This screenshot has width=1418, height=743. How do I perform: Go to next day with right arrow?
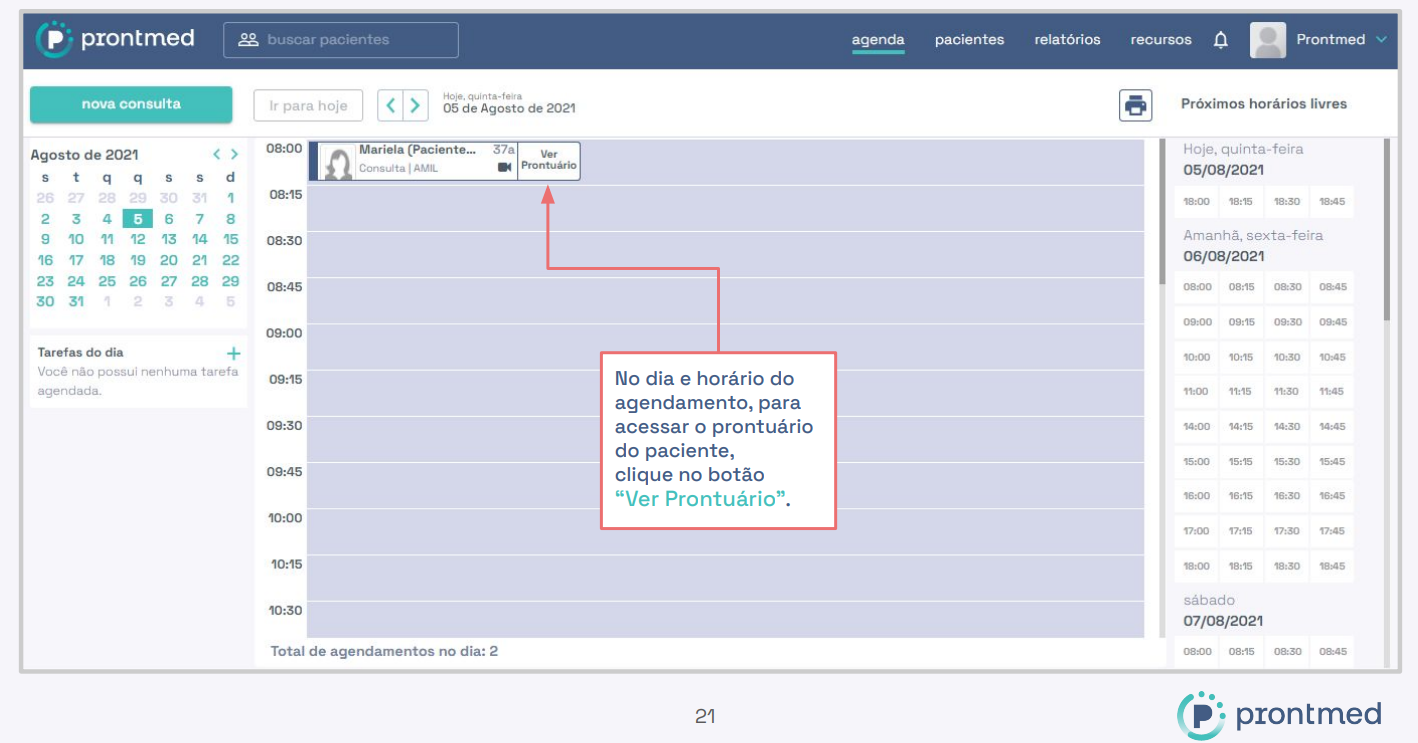click(415, 105)
